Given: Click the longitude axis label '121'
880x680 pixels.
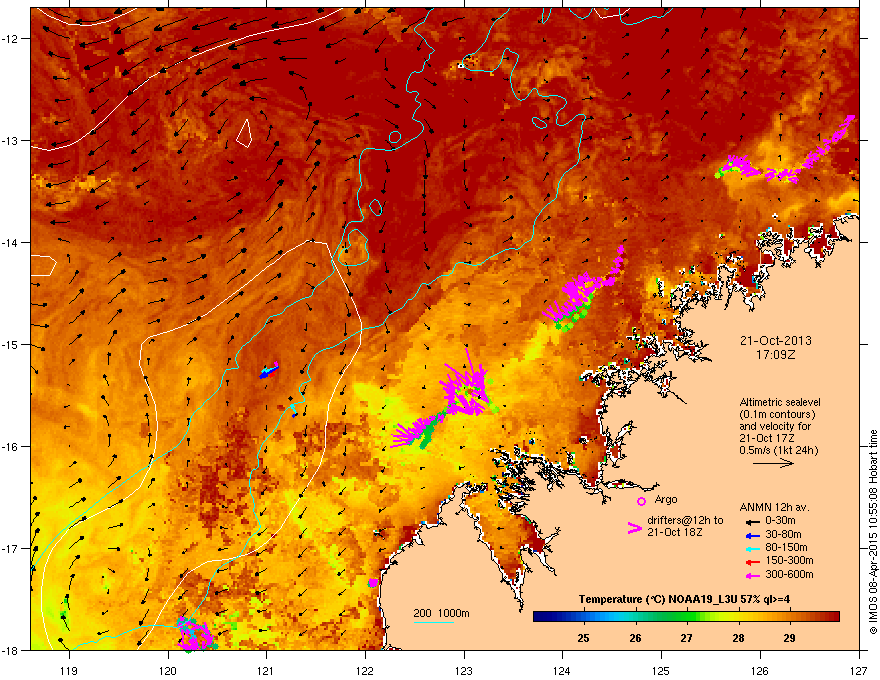Looking at the screenshot, I should point(266,670).
